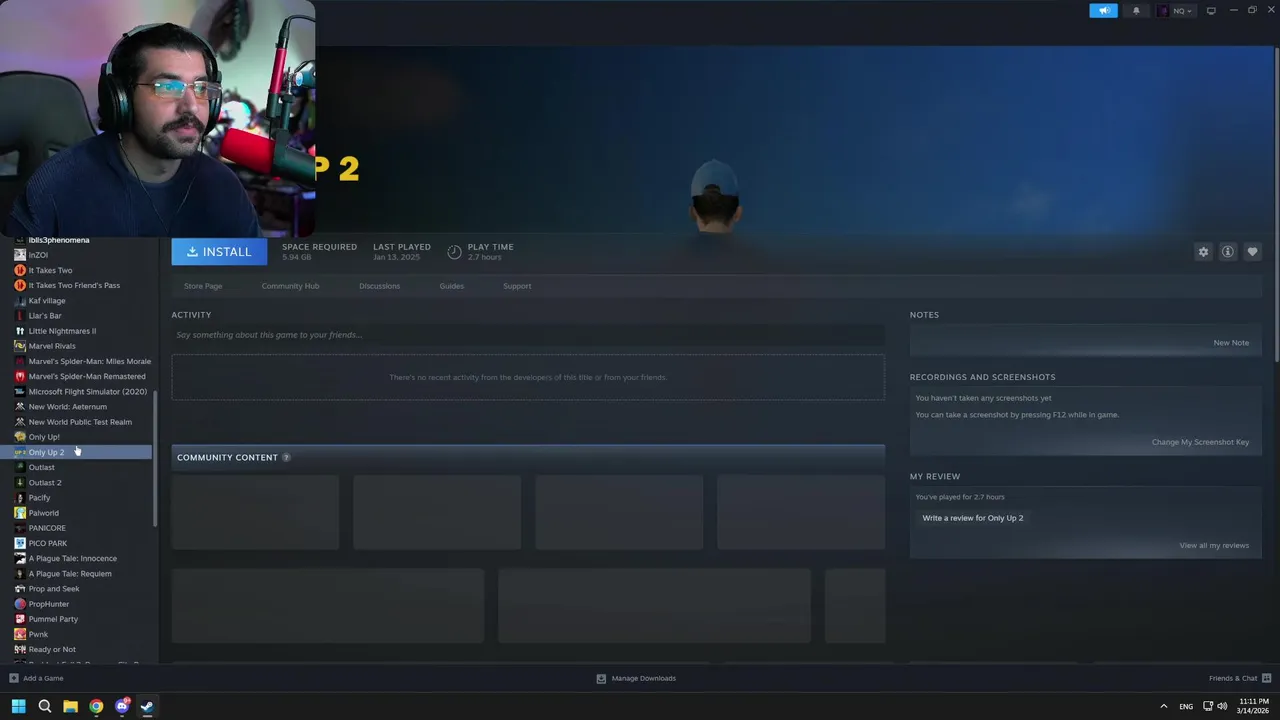
Task: Open Manage Downloads
Action: pyautogui.click(x=636, y=678)
